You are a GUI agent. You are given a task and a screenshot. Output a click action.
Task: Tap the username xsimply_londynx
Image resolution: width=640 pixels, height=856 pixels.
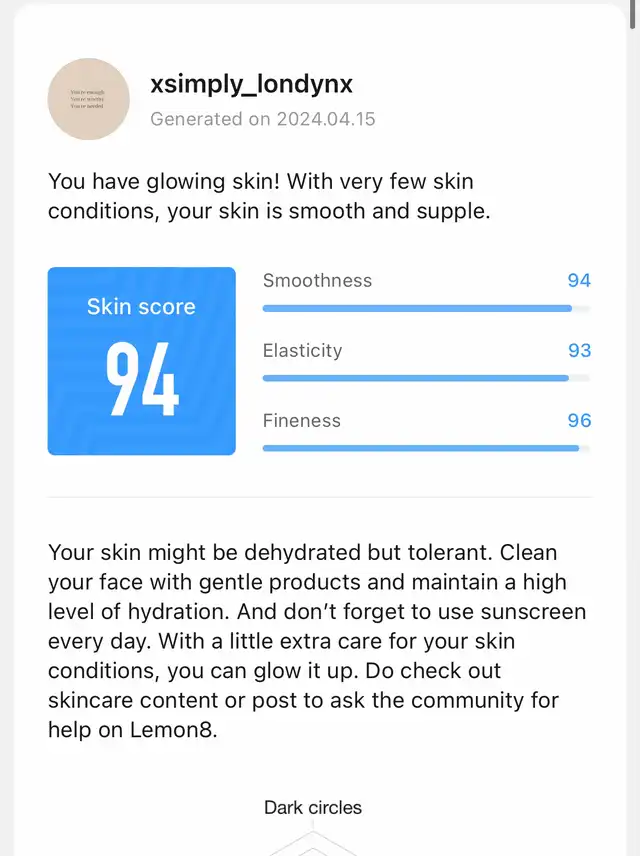[x=252, y=85]
